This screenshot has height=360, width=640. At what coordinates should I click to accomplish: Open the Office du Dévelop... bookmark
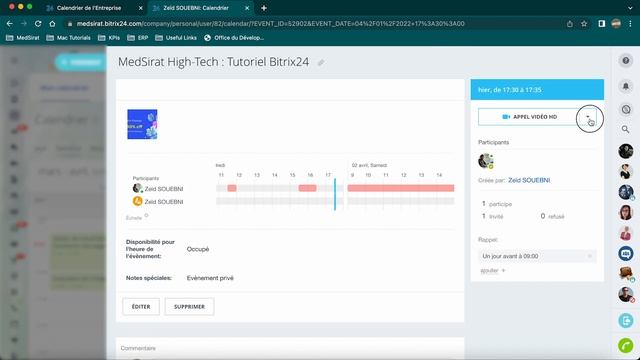(x=234, y=38)
